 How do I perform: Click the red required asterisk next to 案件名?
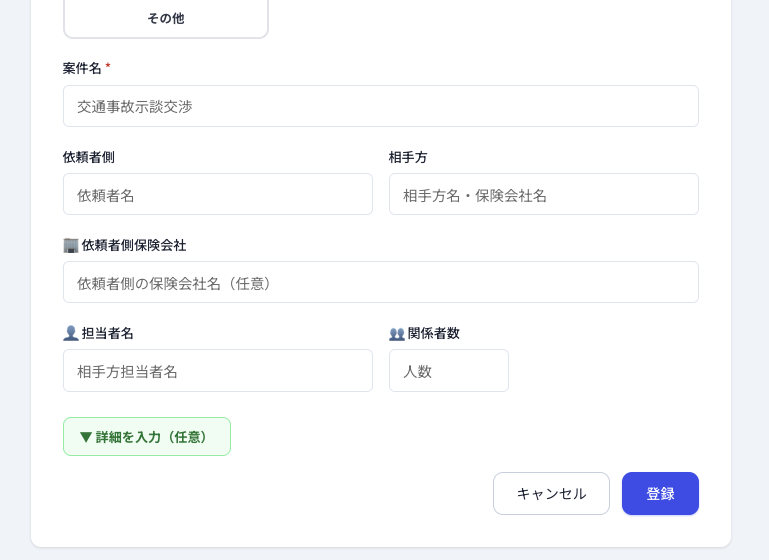pos(108,68)
